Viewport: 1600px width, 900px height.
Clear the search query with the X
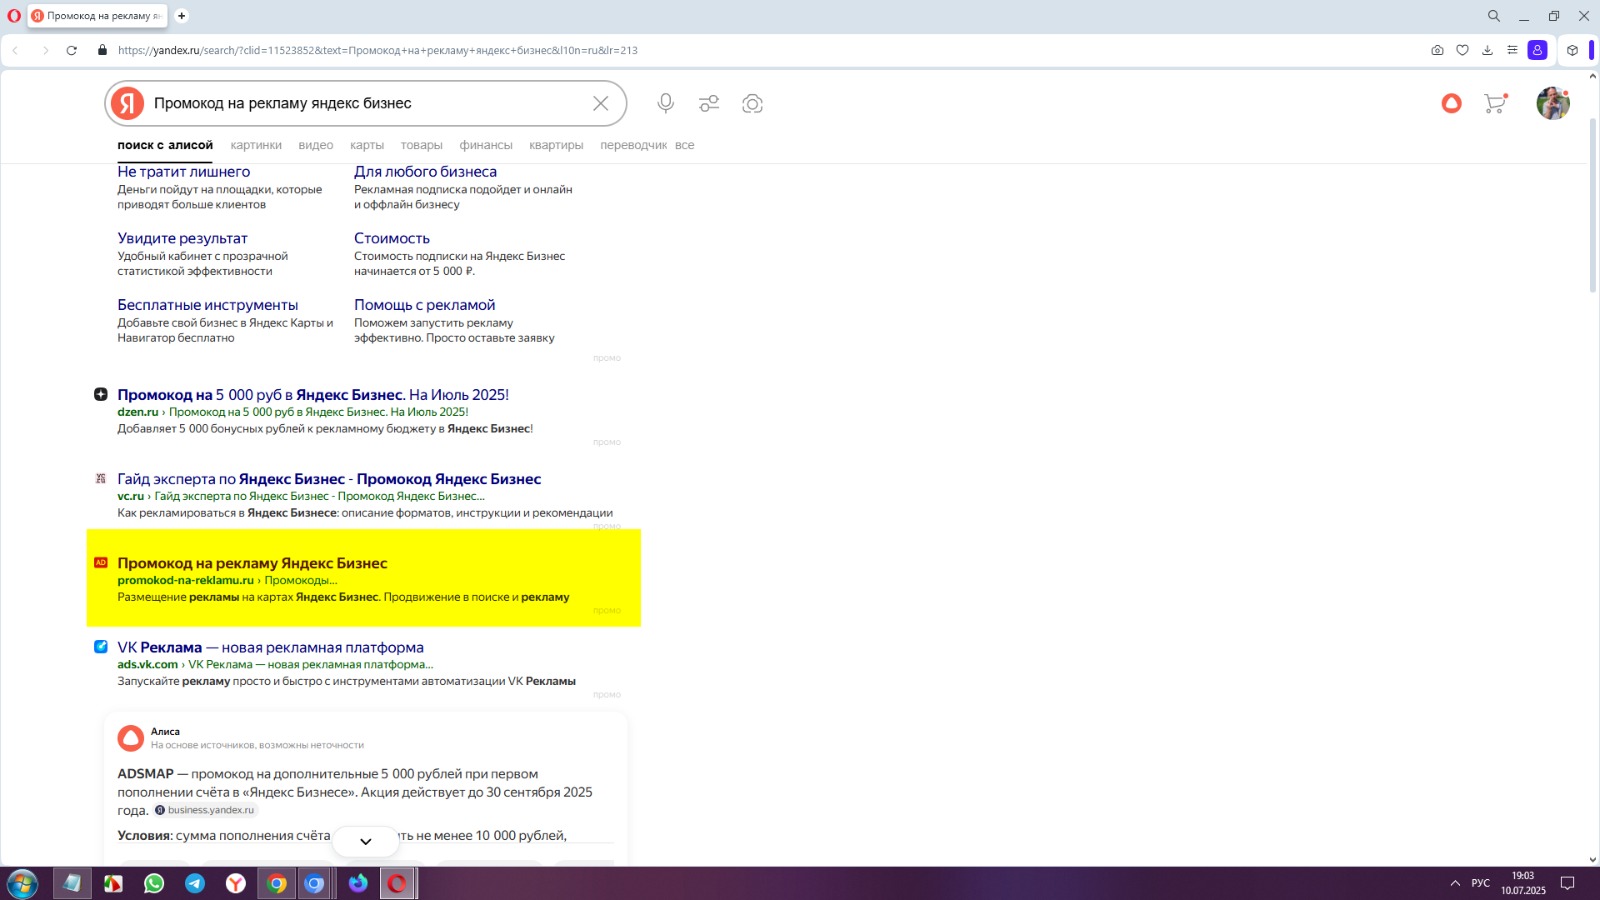click(600, 104)
